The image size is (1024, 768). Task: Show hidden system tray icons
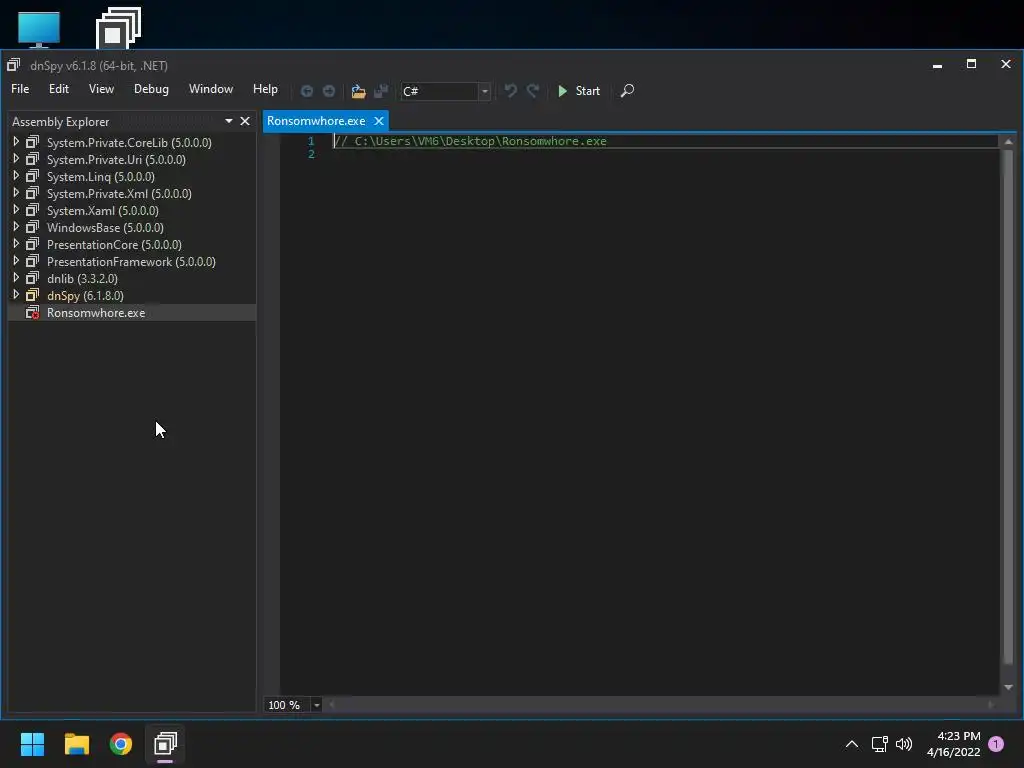point(852,744)
